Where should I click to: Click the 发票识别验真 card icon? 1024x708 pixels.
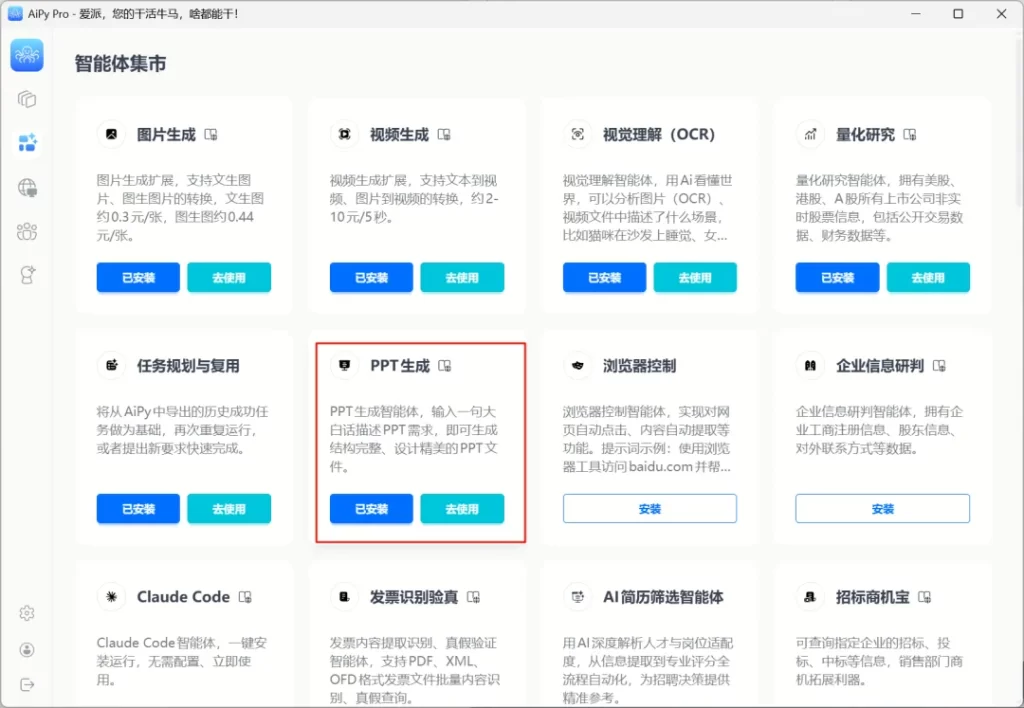pyautogui.click(x=344, y=597)
